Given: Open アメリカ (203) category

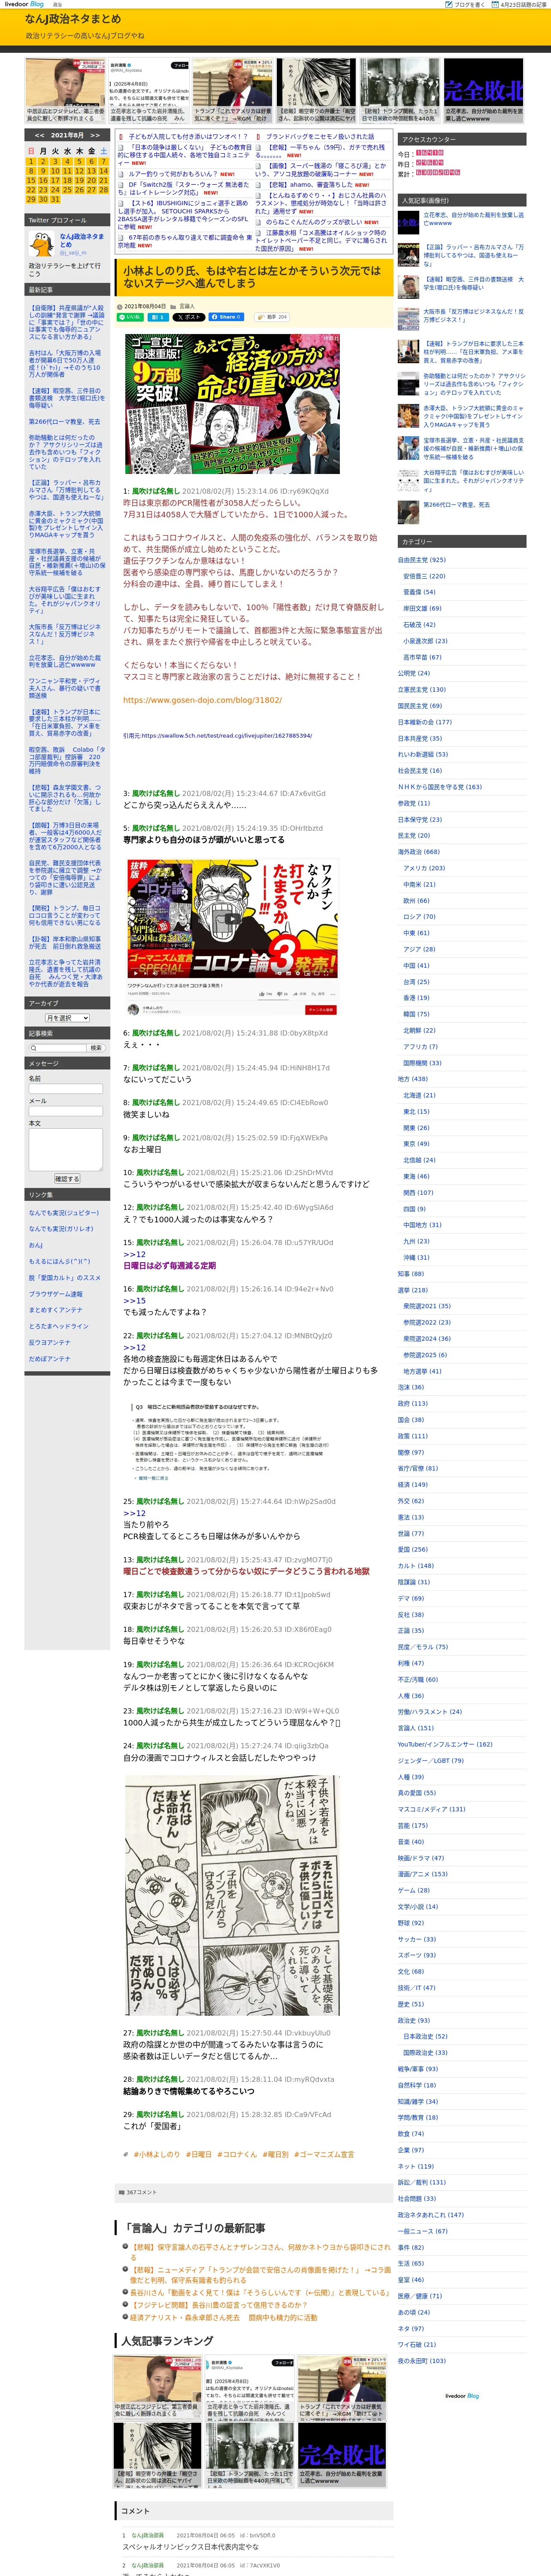Looking at the screenshot, I should pyautogui.click(x=424, y=868).
